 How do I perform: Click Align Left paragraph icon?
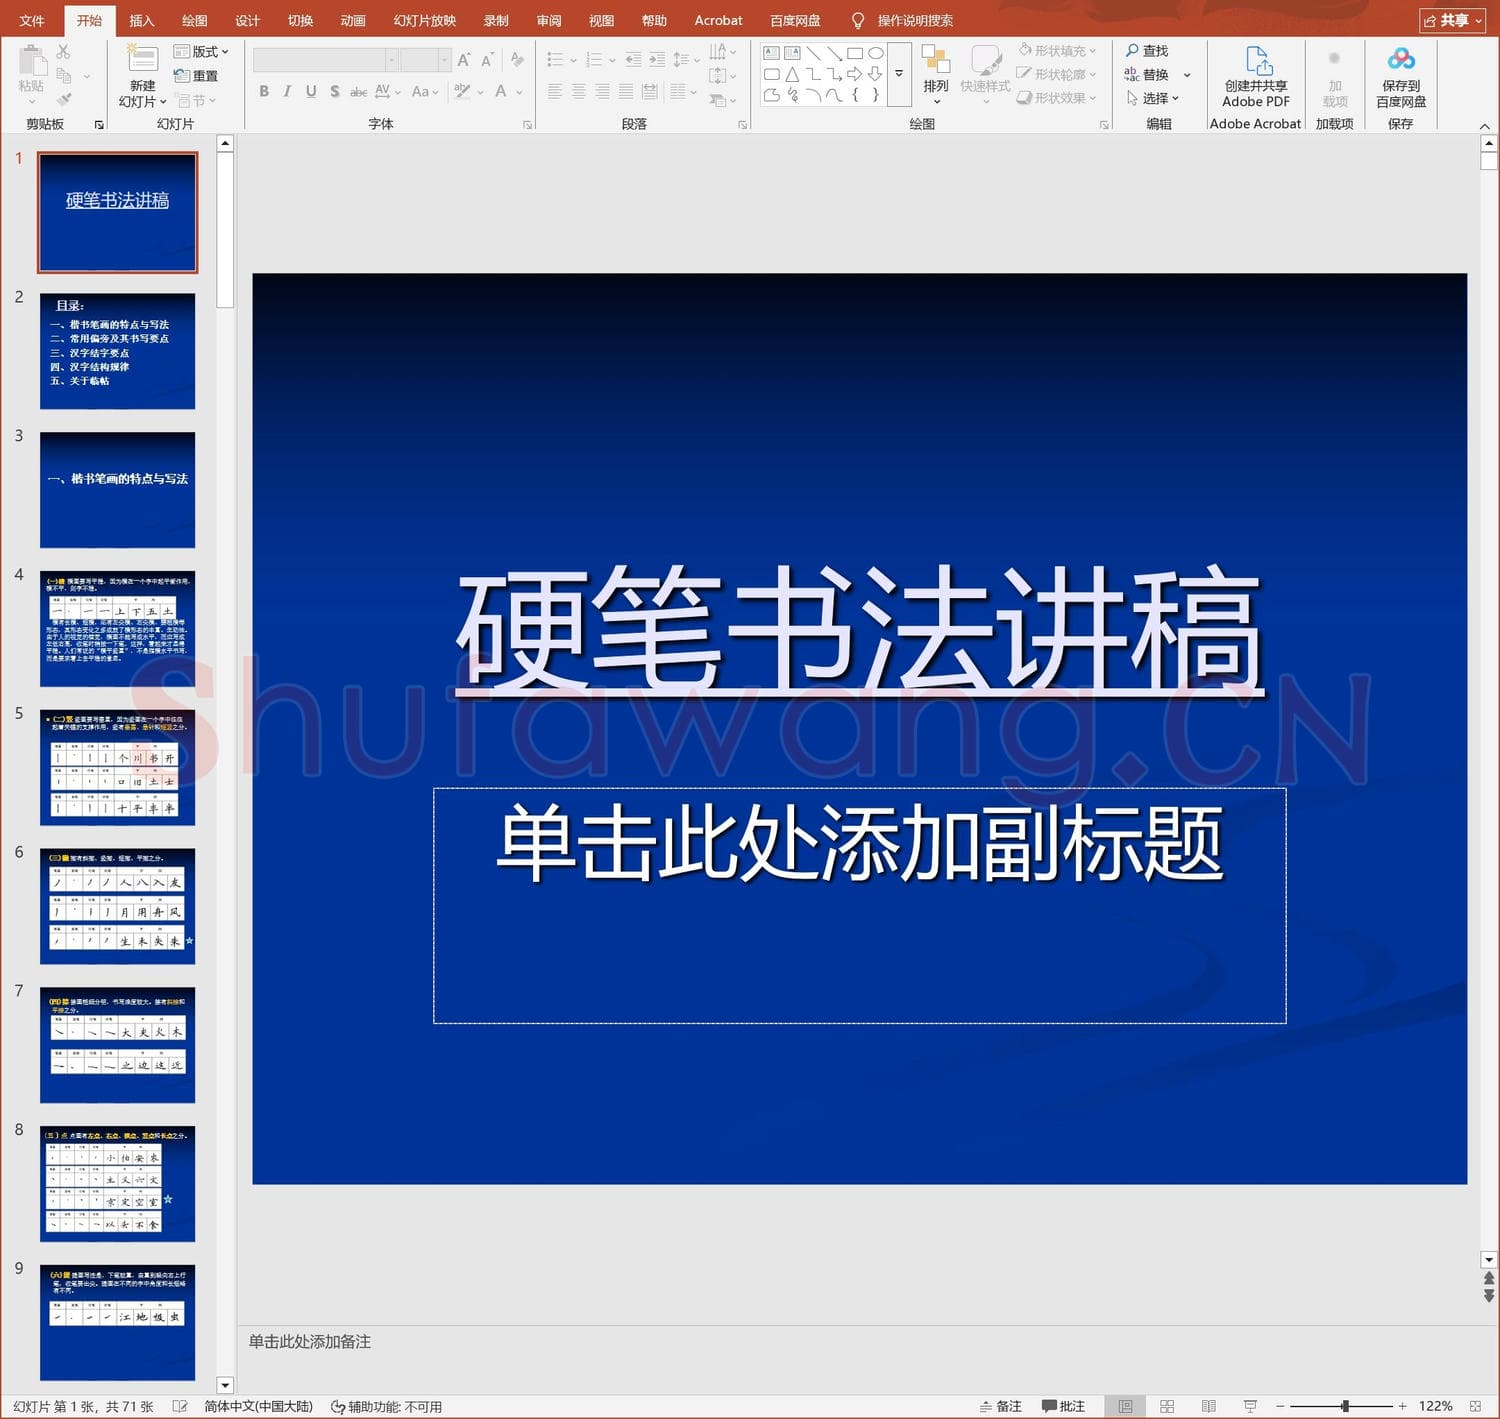click(555, 92)
